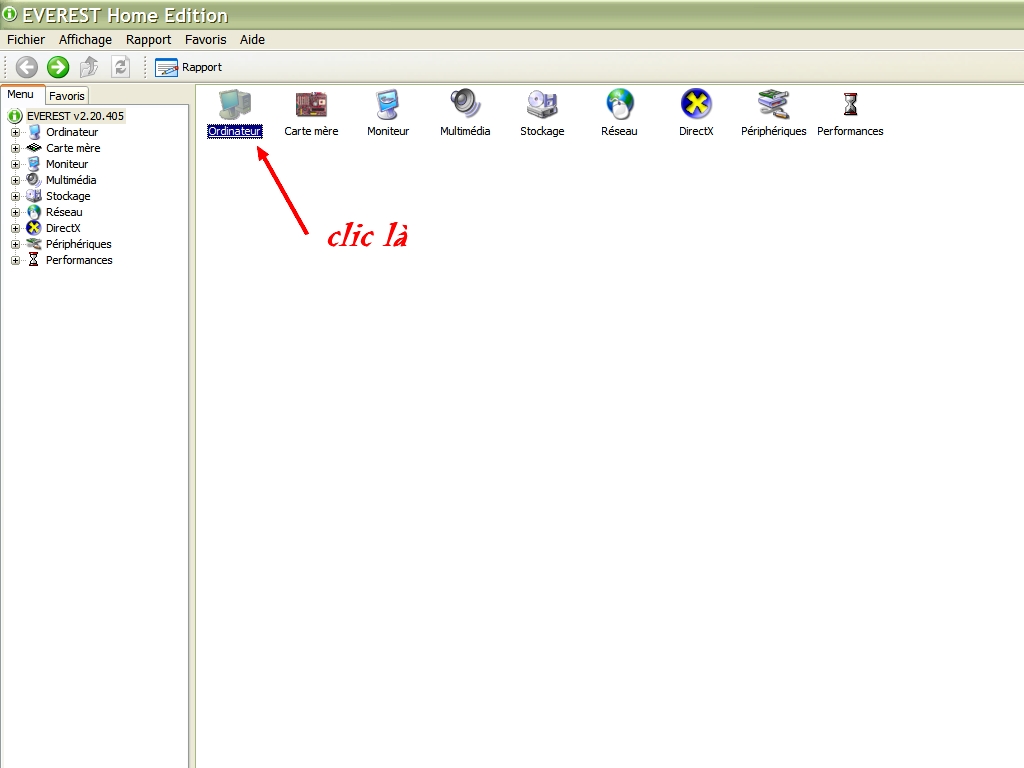Select the EVEREST v2.20.405 root node
Viewport: 1024px width, 768px height.
click(x=75, y=116)
